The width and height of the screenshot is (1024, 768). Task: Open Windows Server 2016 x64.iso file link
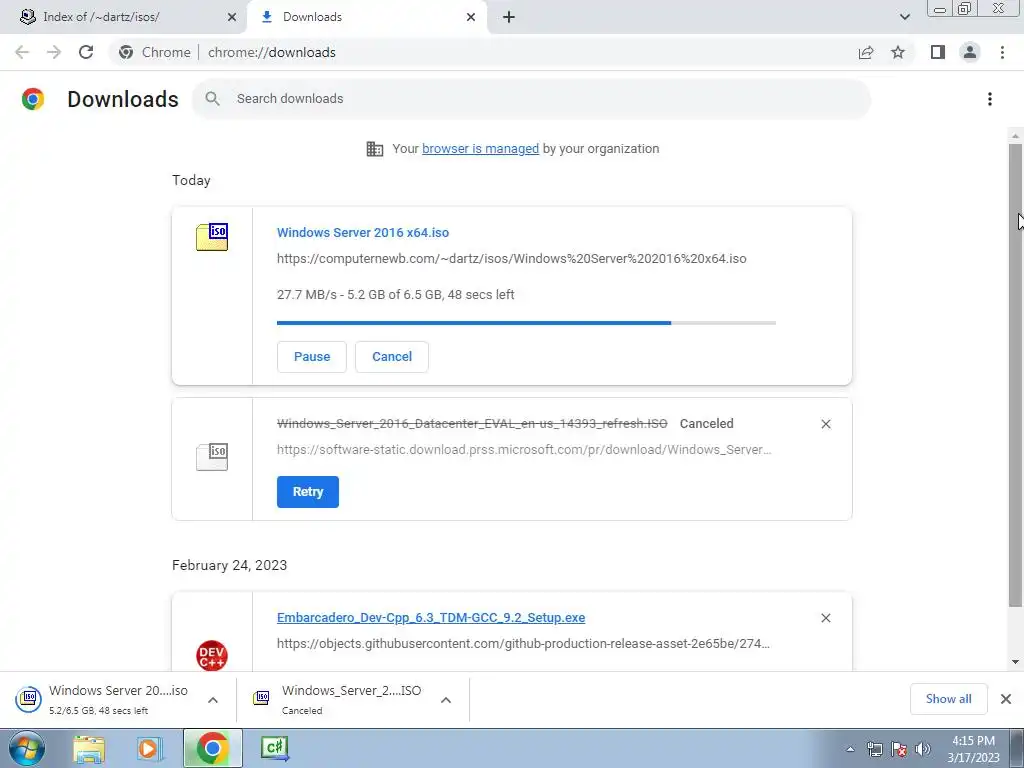pyautogui.click(x=362, y=232)
